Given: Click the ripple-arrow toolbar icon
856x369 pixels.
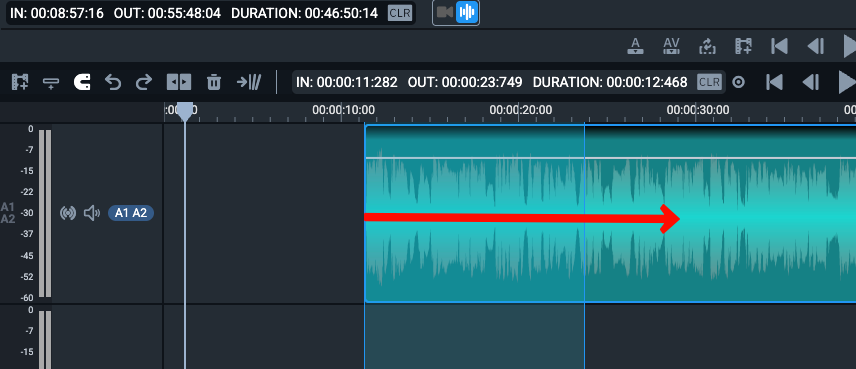Looking at the screenshot, I should (248, 82).
